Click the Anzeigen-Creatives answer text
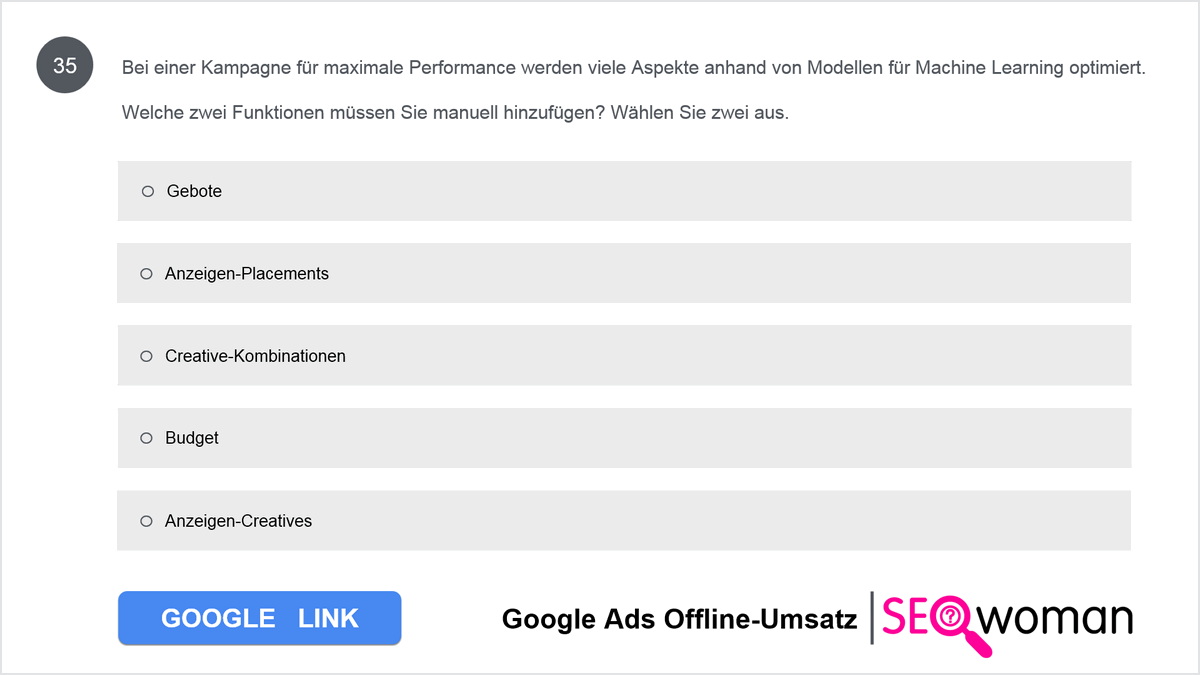The height and width of the screenshot is (675, 1200). 238,521
